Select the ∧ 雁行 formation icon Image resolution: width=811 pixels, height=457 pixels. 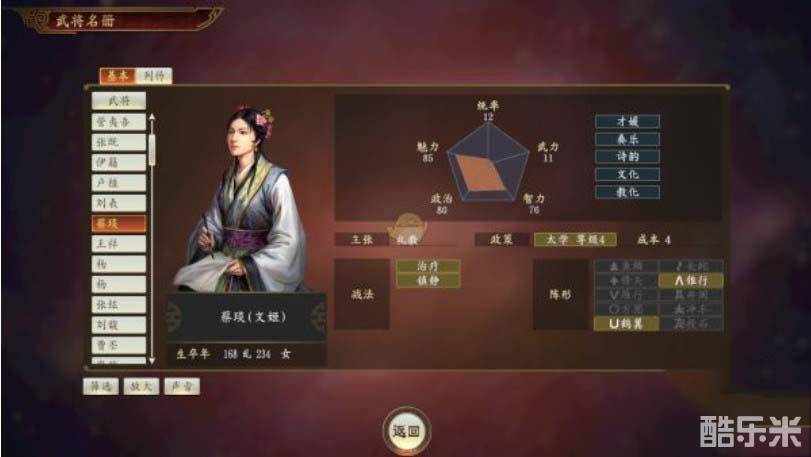pyautogui.click(x=691, y=281)
